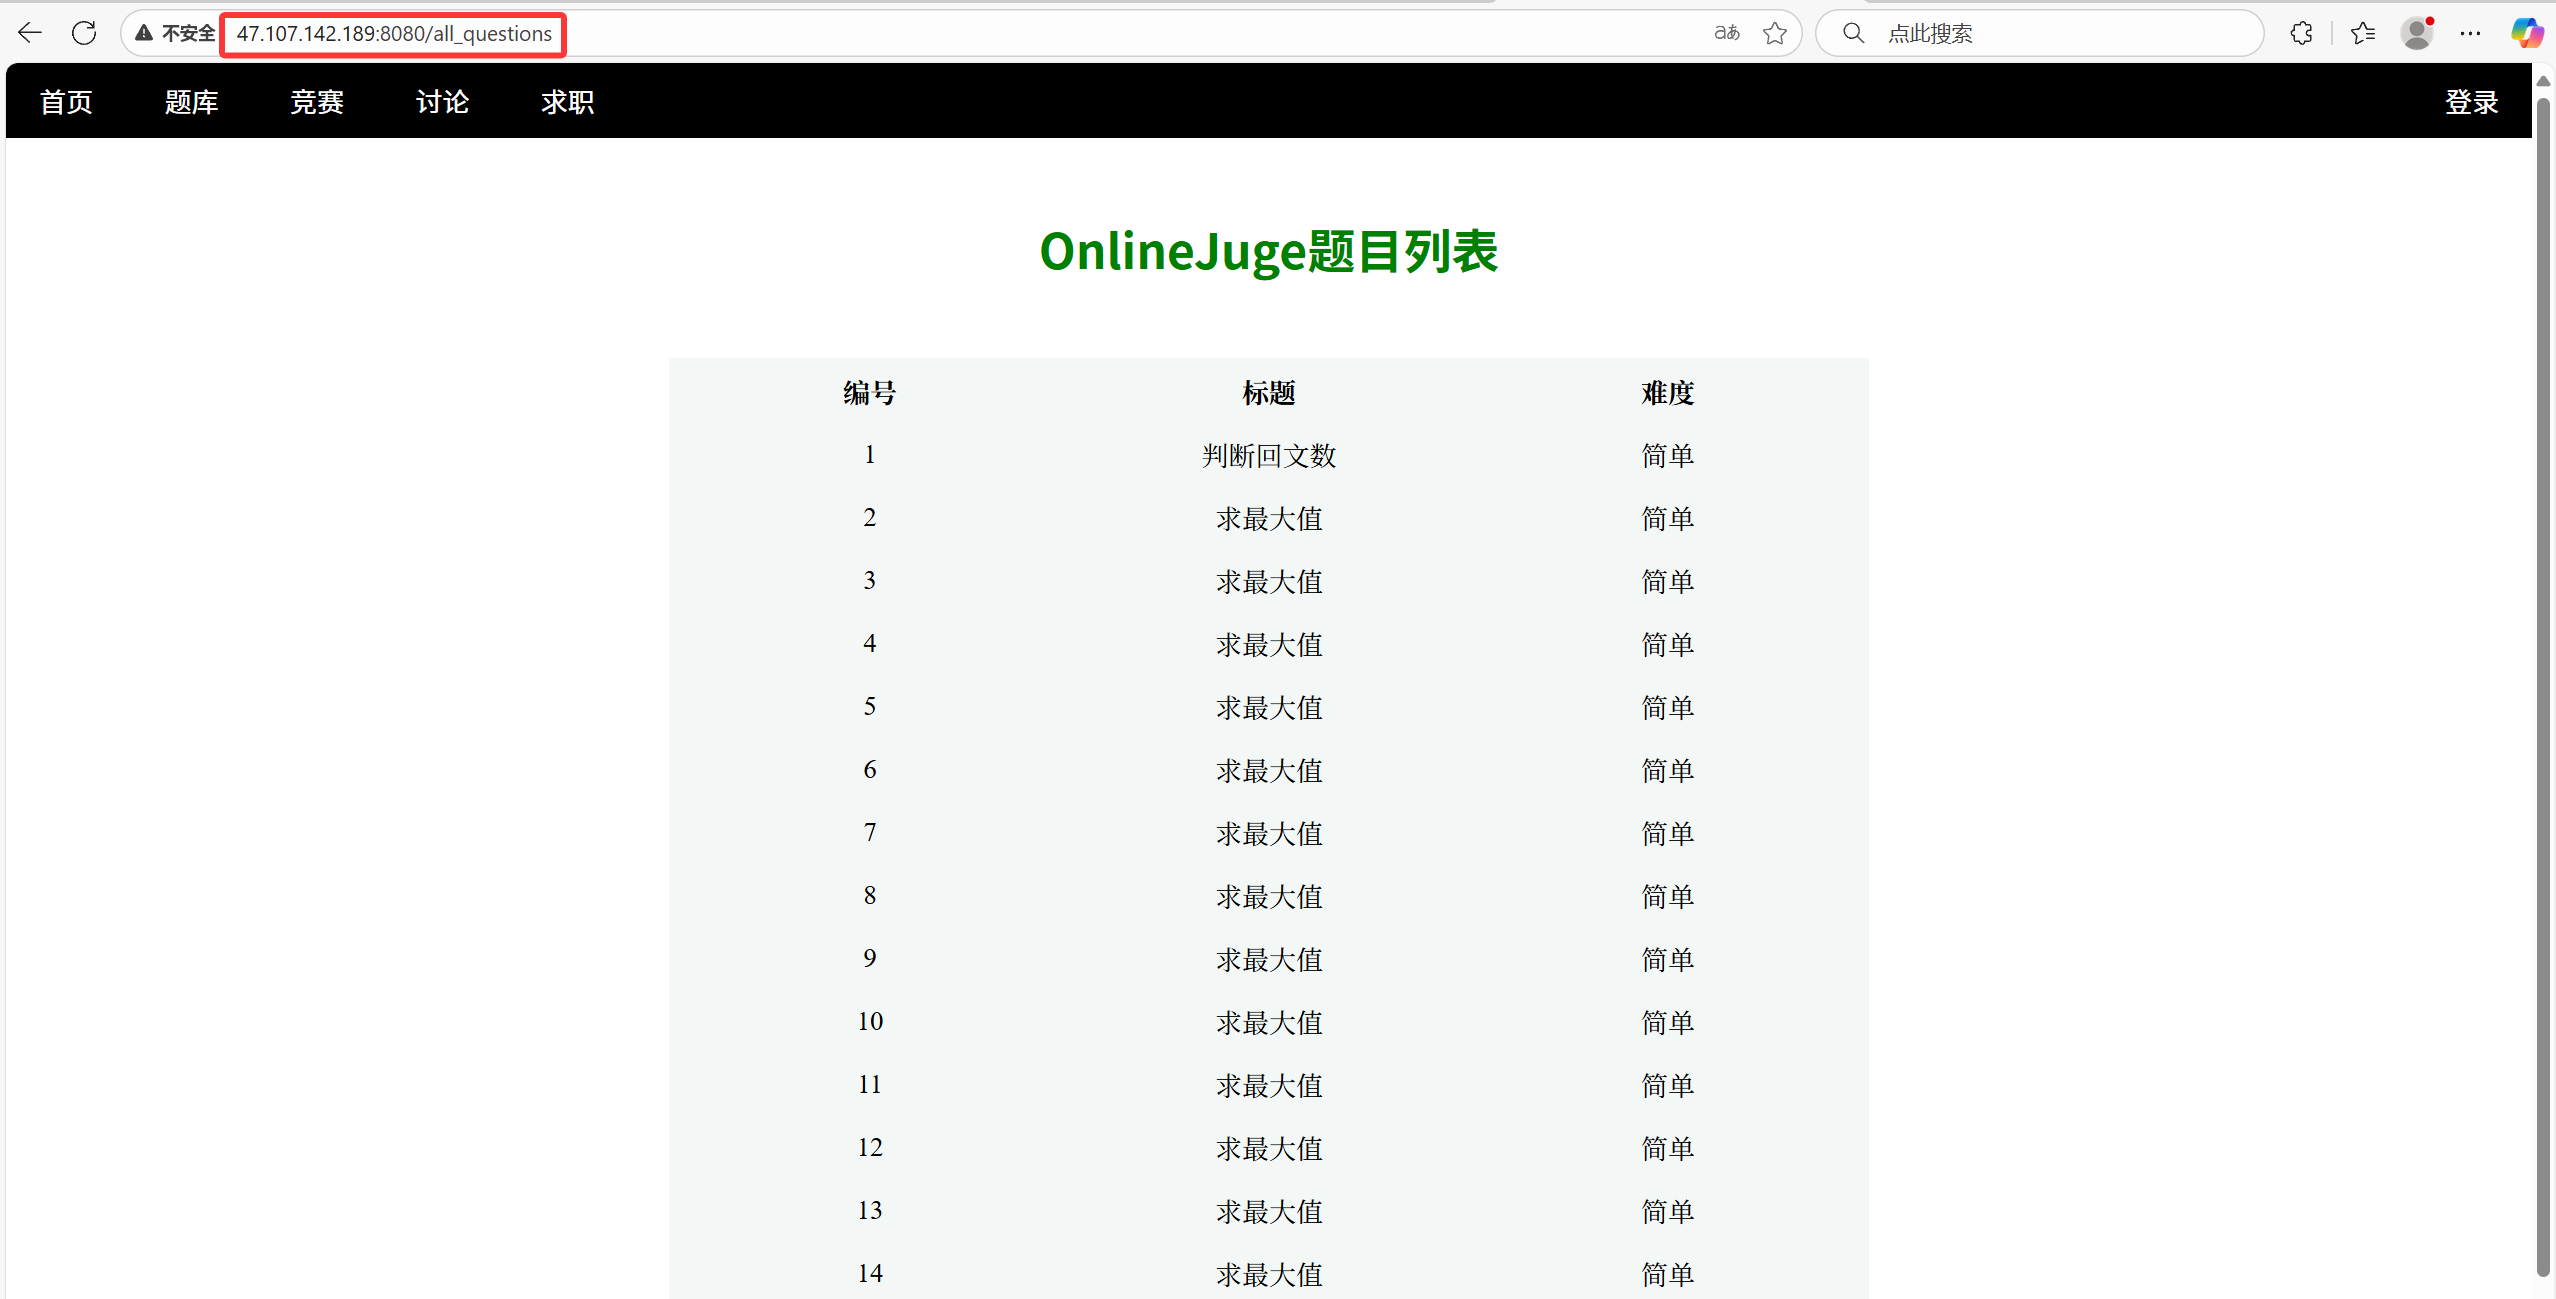Bookmark page with star icon
The height and width of the screenshot is (1299, 2556).
(1775, 33)
